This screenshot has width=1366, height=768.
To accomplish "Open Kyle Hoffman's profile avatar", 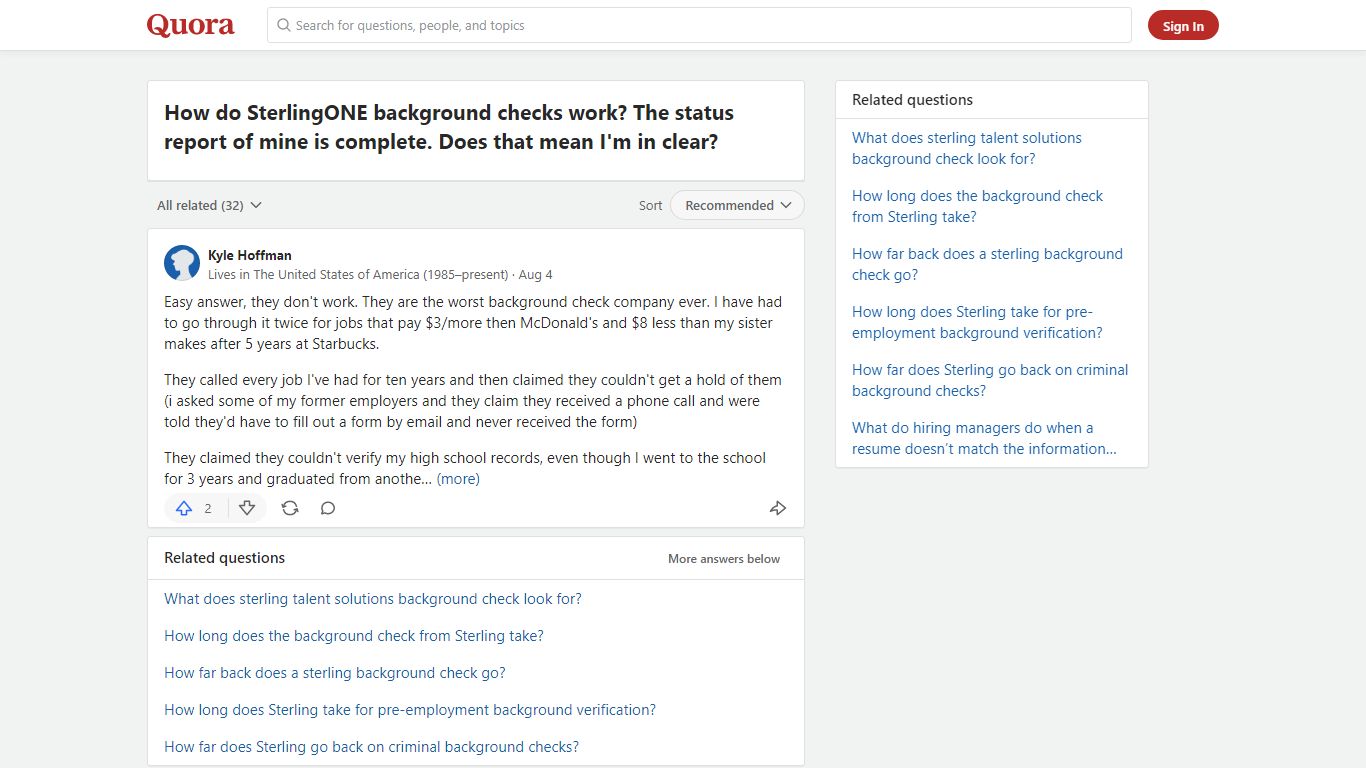I will tap(182, 263).
